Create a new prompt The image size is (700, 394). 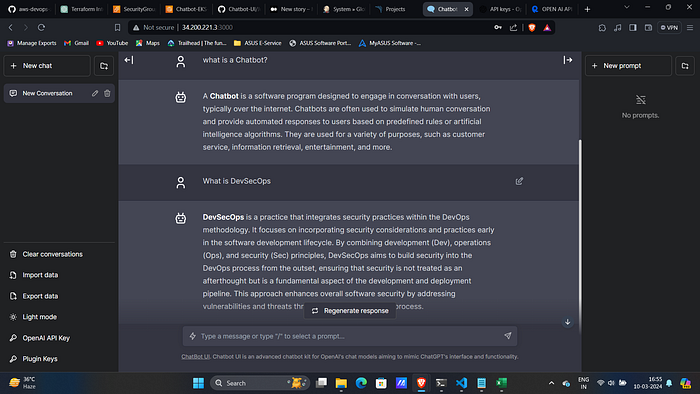pyautogui.click(x=628, y=66)
